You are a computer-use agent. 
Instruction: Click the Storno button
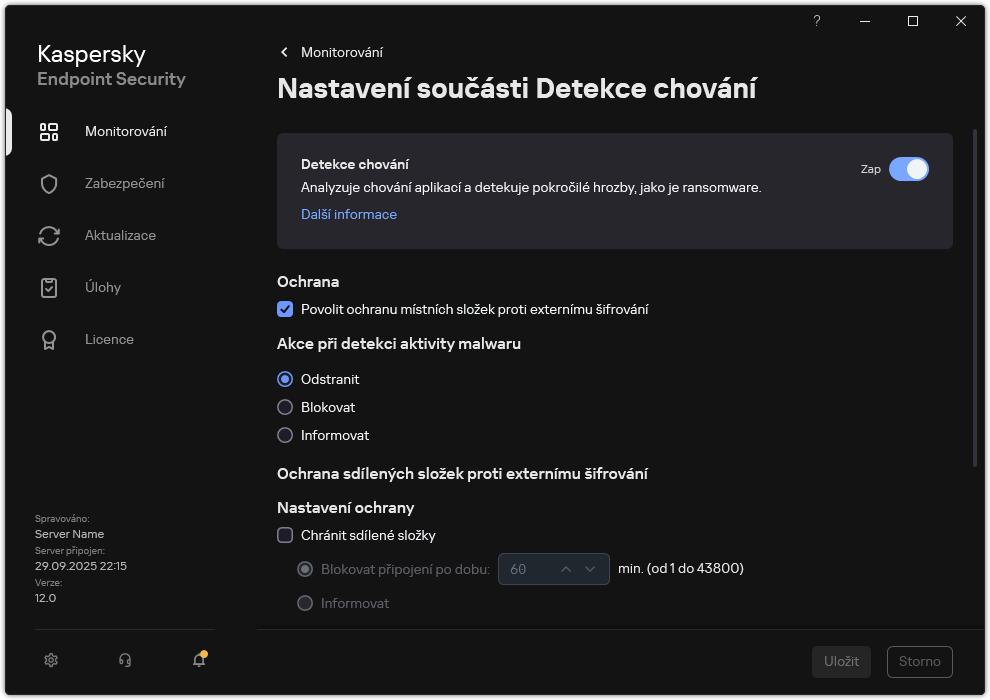919,662
